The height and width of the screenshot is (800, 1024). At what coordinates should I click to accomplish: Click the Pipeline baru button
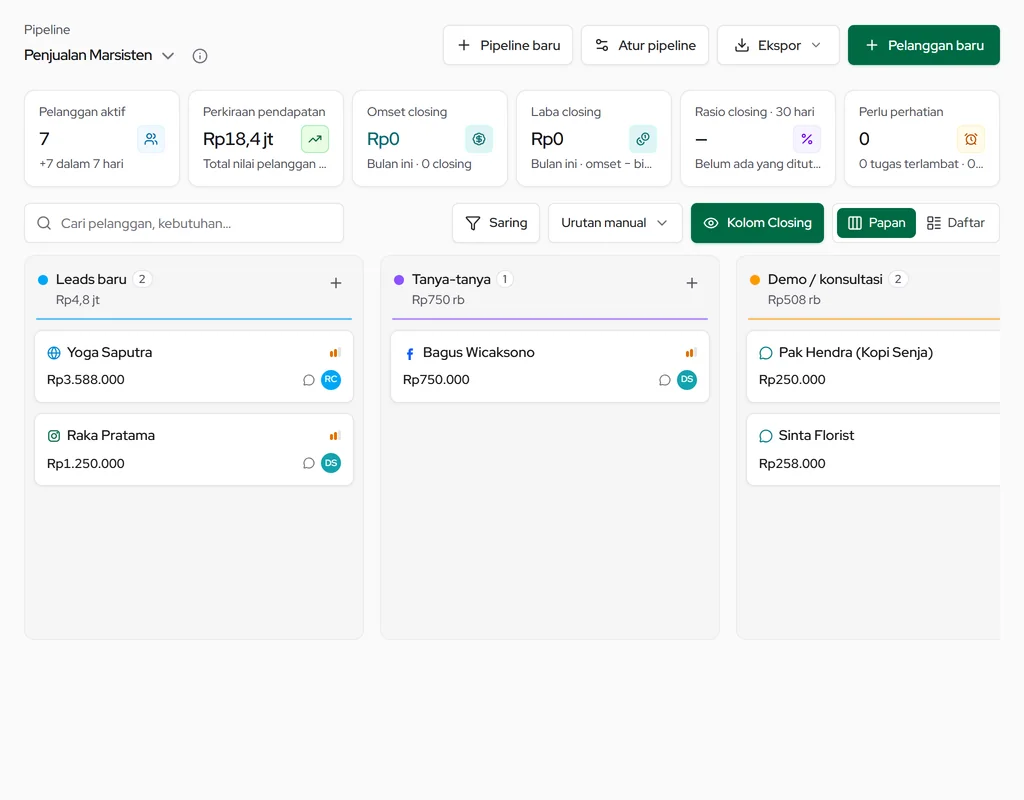[x=508, y=45]
